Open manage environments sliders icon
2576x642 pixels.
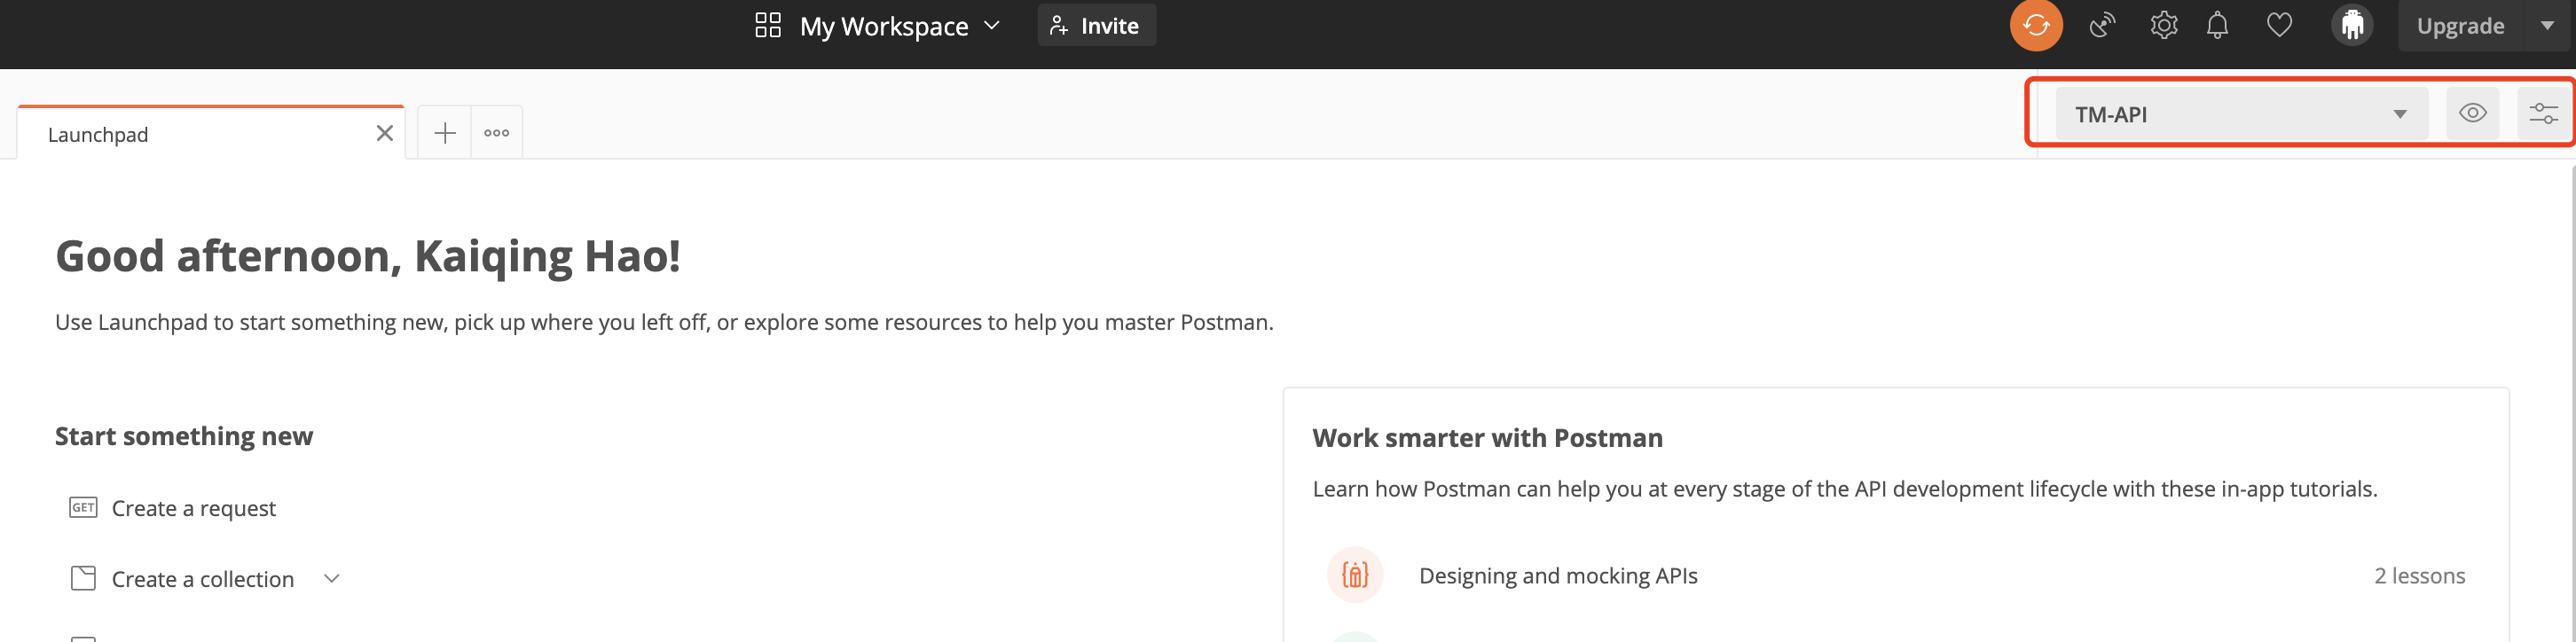point(2543,113)
